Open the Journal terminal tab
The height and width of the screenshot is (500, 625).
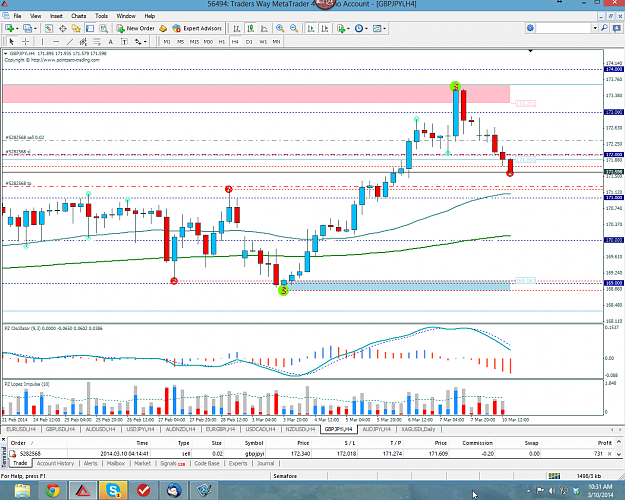coord(265,463)
